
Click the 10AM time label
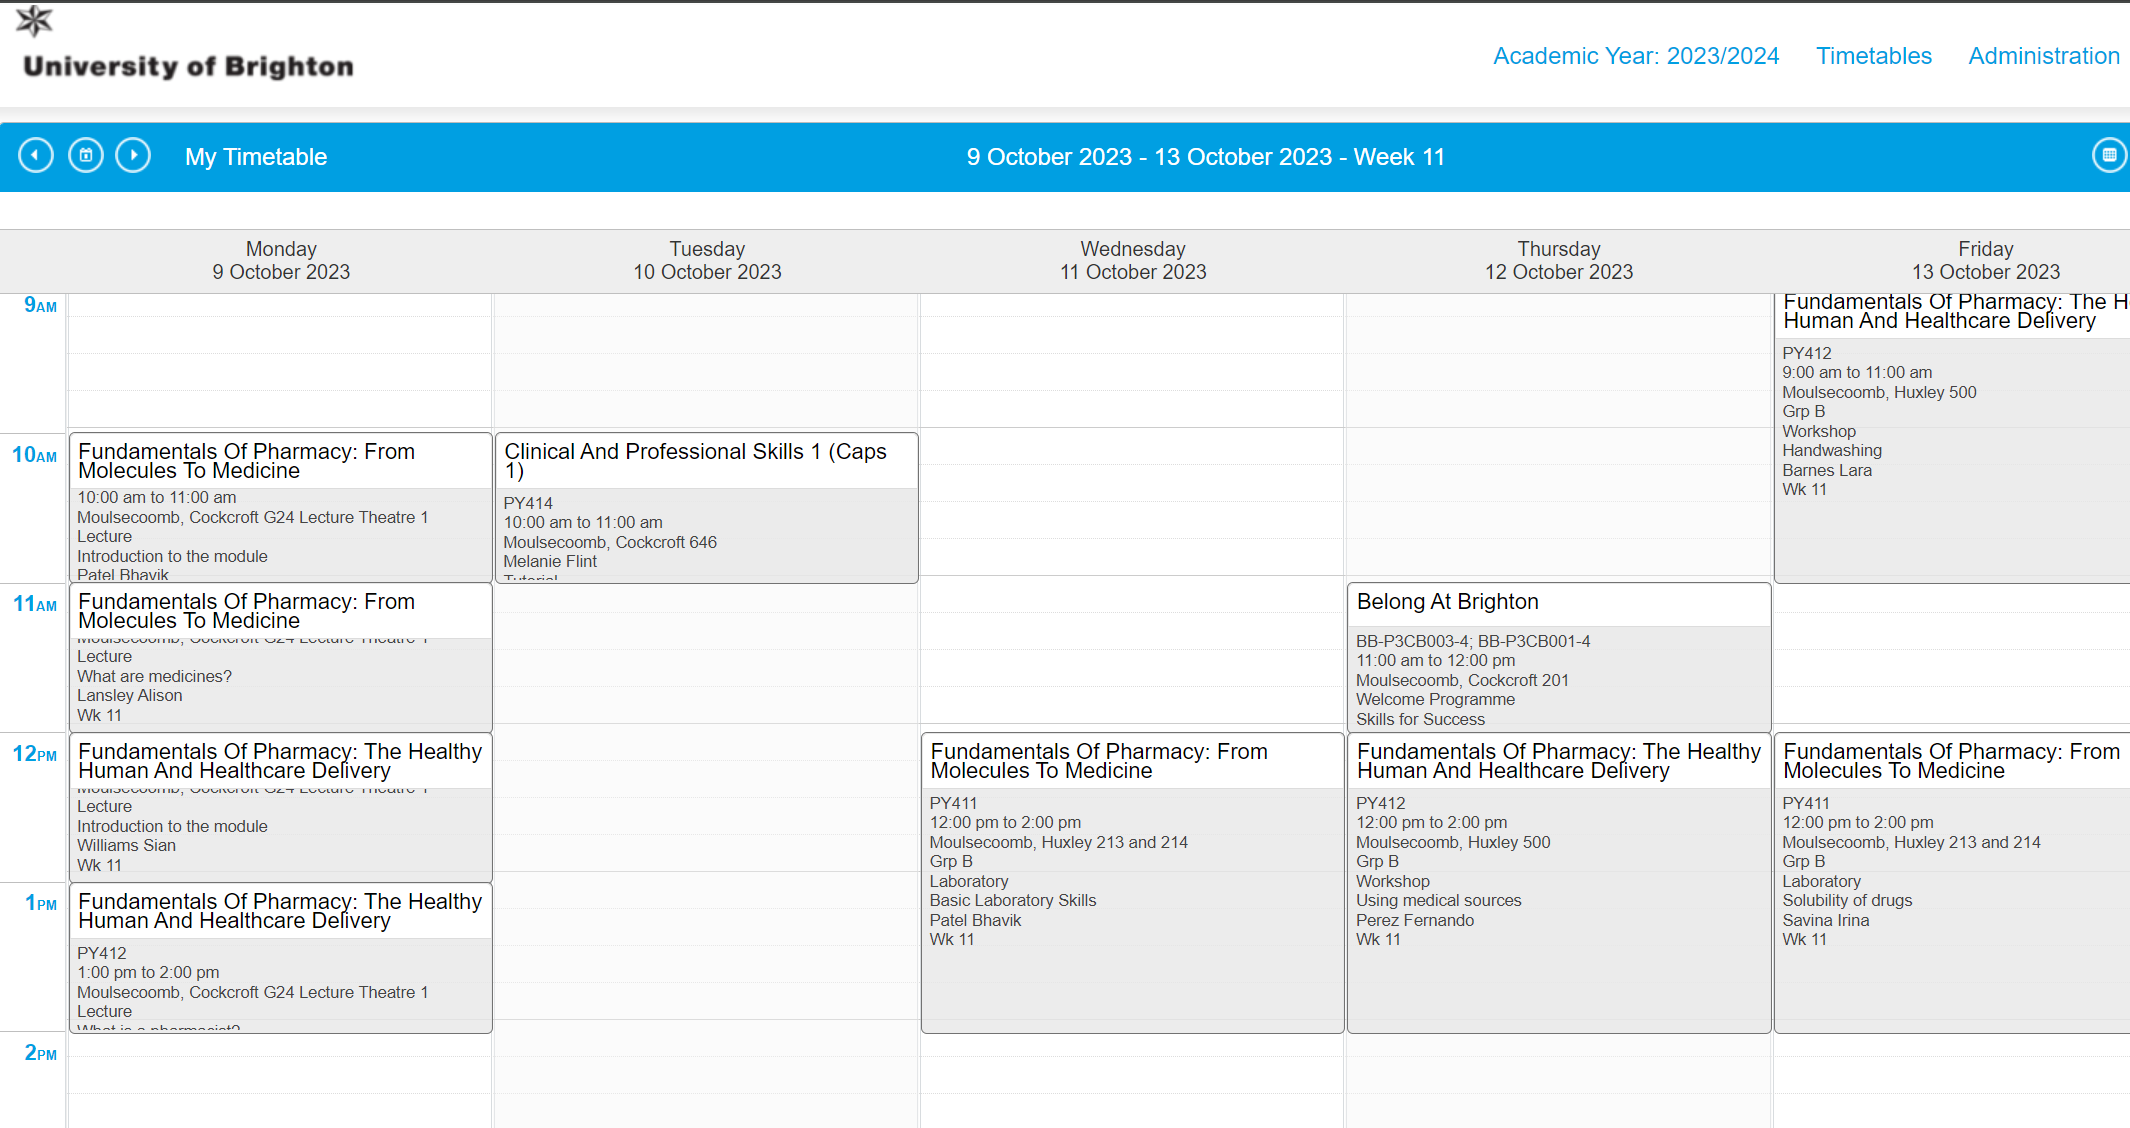tap(34, 455)
